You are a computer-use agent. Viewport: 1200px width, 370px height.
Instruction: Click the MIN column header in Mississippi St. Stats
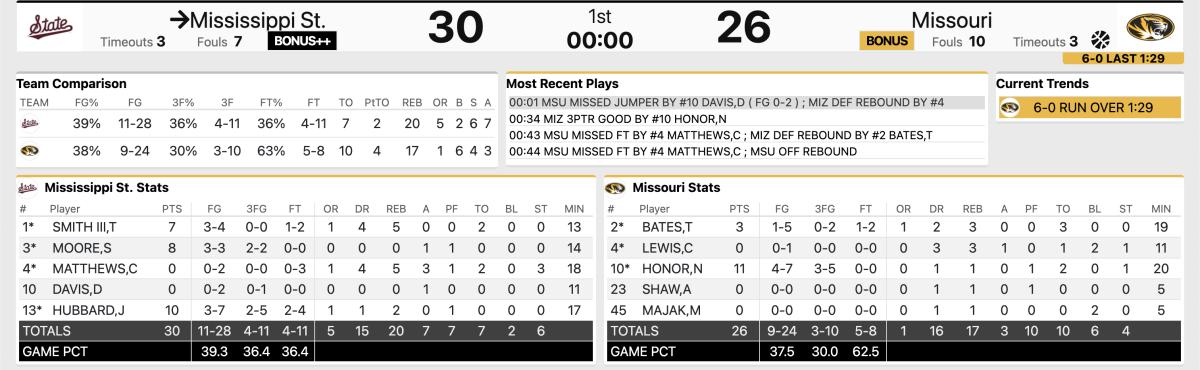[x=572, y=209]
